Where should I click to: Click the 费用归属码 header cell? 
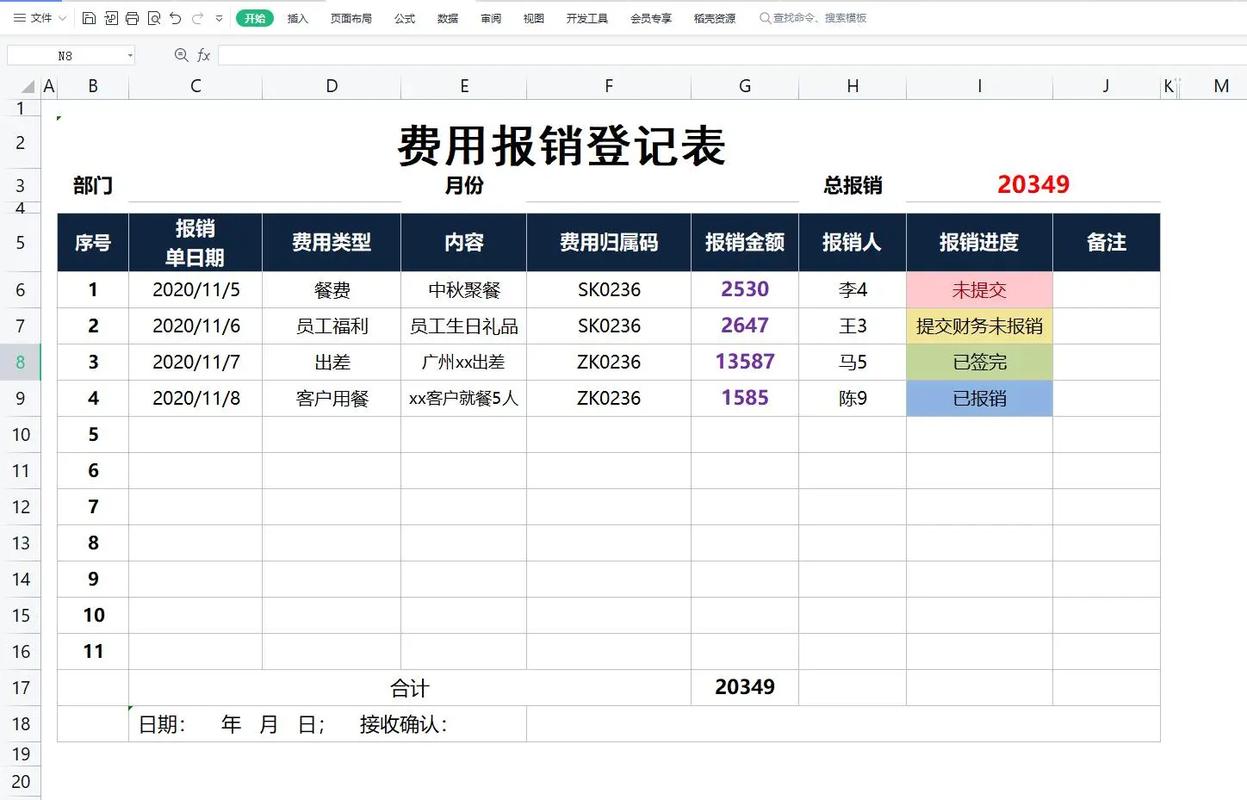point(609,242)
